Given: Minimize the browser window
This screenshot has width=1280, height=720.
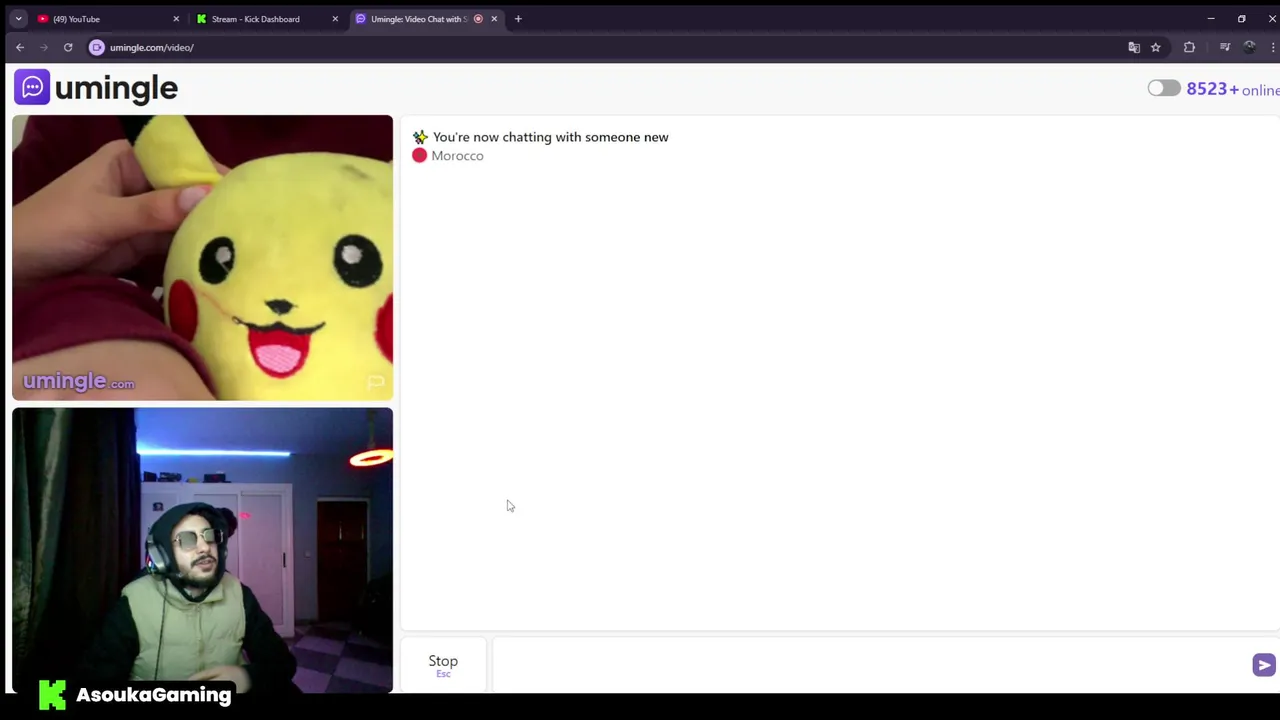Looking at the screenshot, I should (1211, 19).
